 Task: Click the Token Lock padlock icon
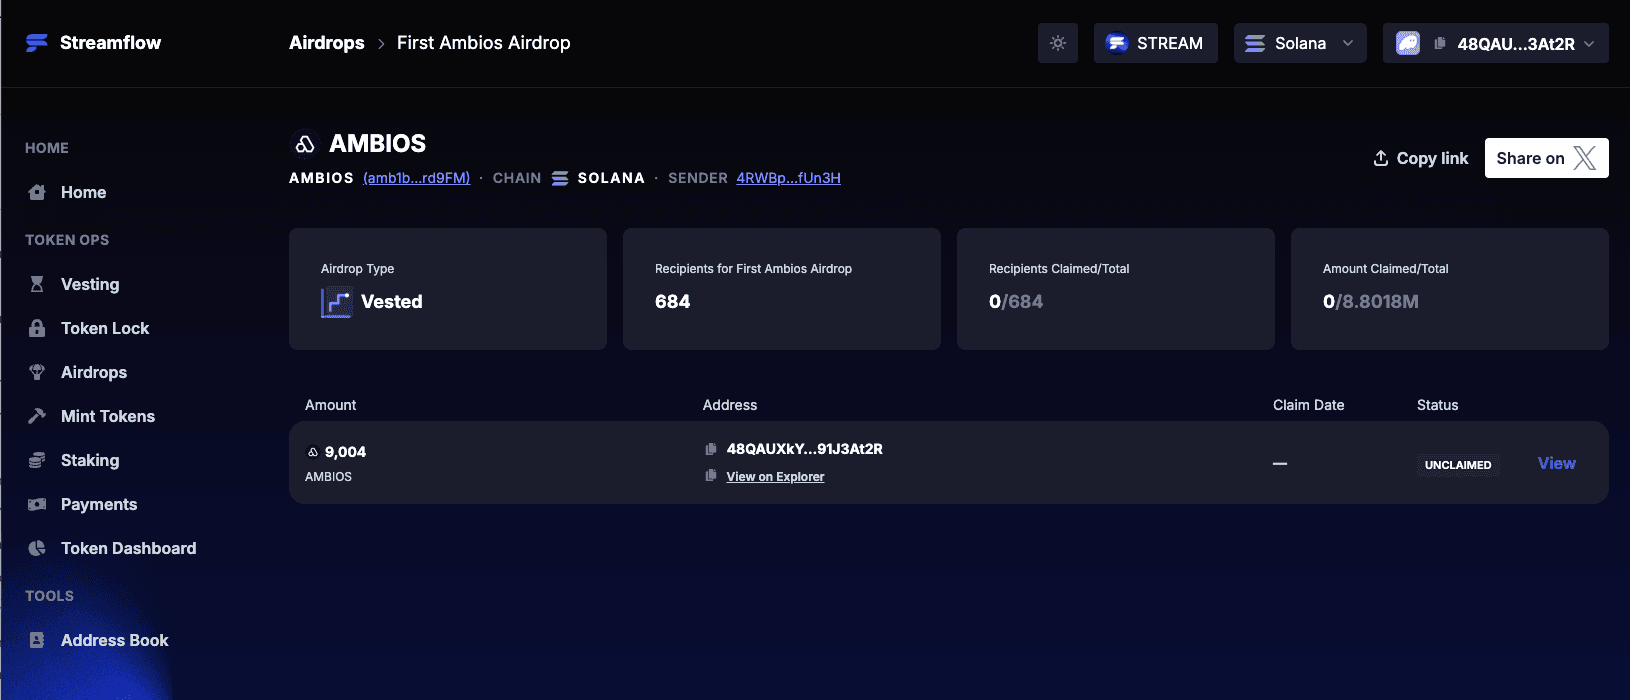point(37,328)
